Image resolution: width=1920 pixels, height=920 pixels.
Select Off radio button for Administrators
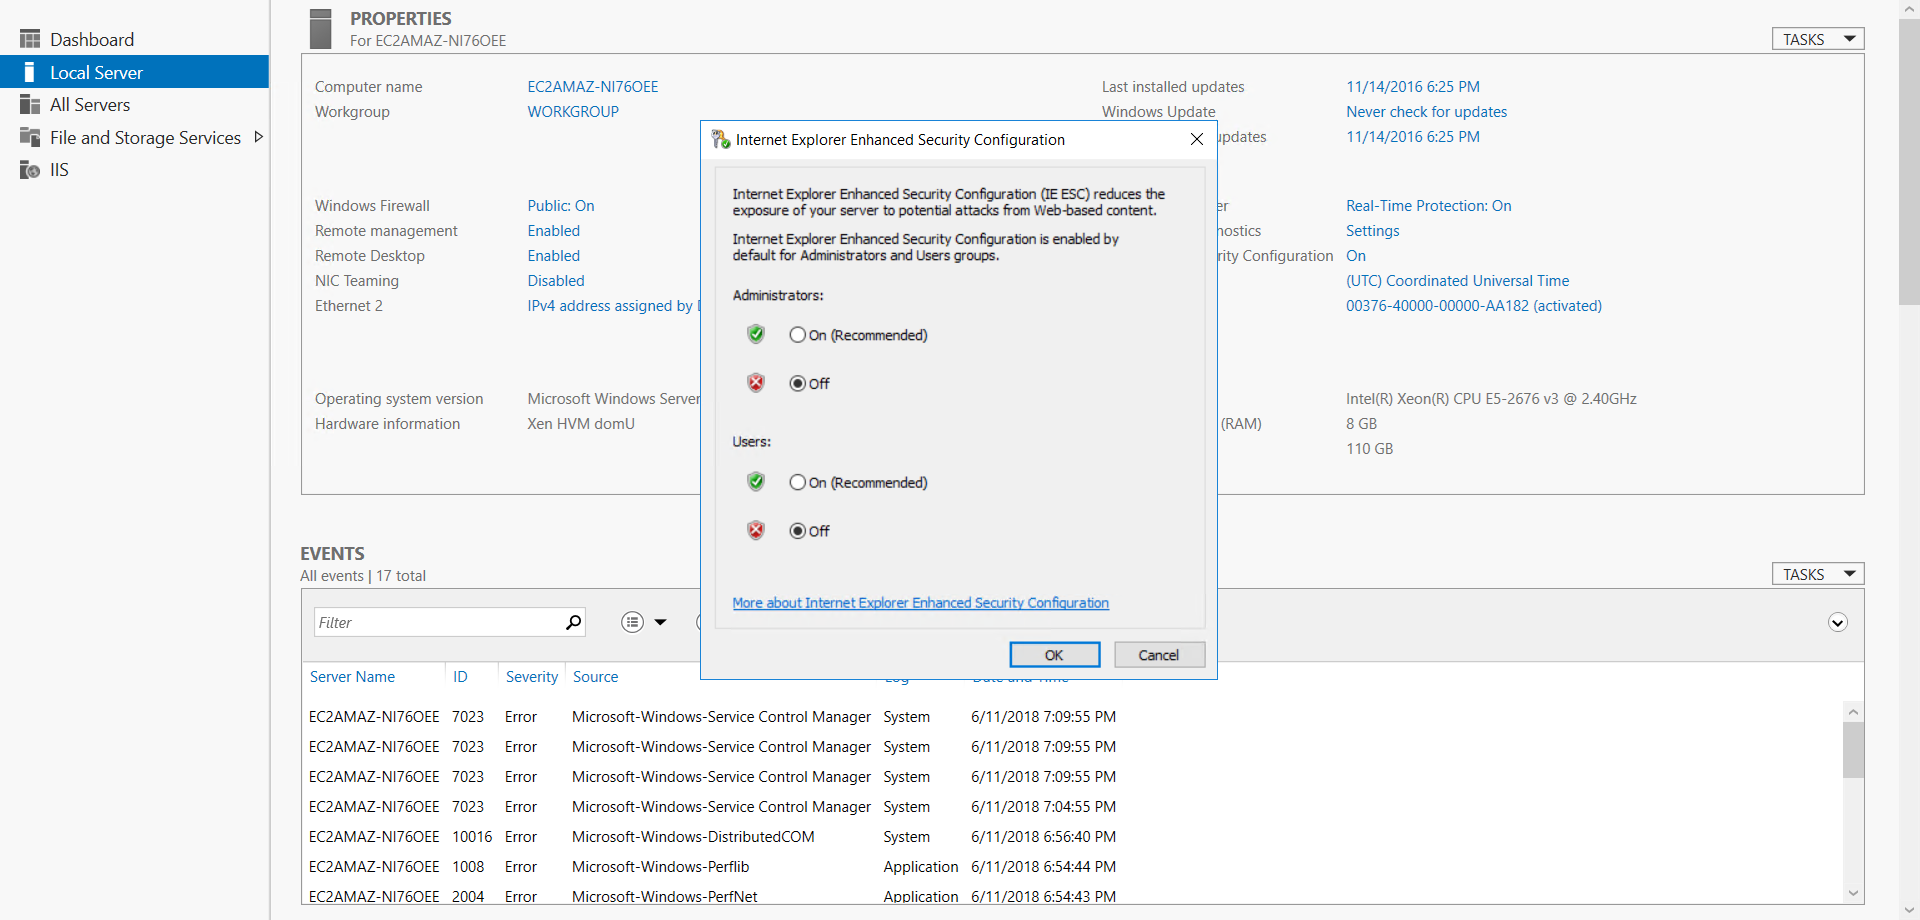[797, 383]
